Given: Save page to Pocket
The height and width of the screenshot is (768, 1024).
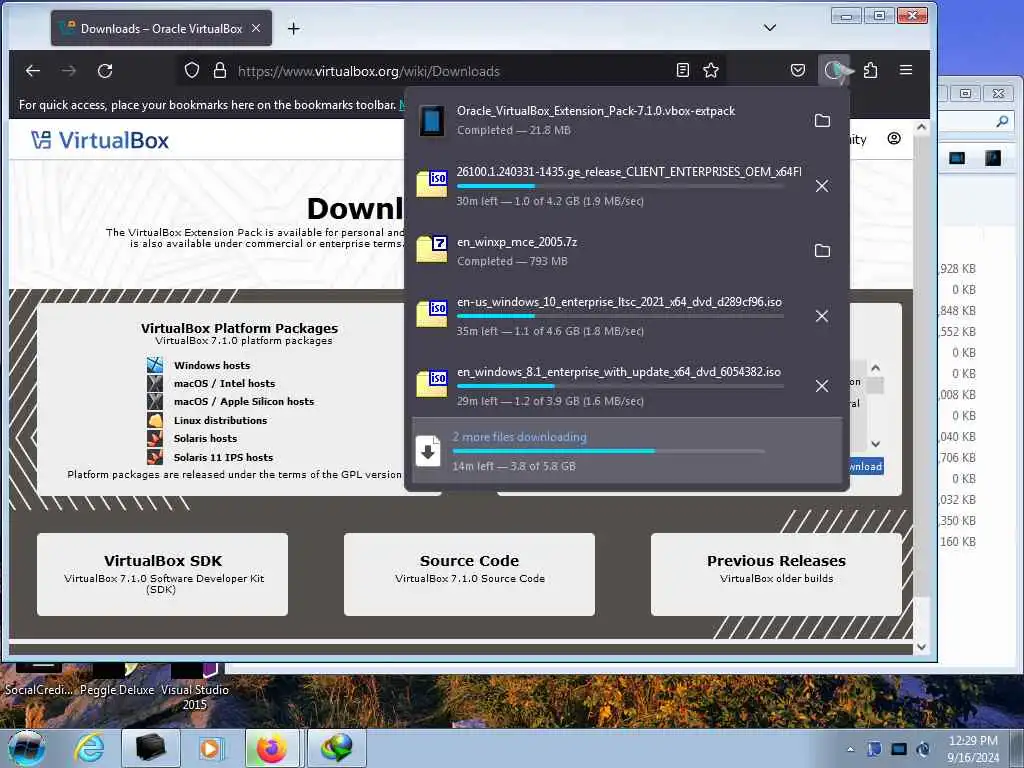Looking at the screenshot, I should click(797, 71).
